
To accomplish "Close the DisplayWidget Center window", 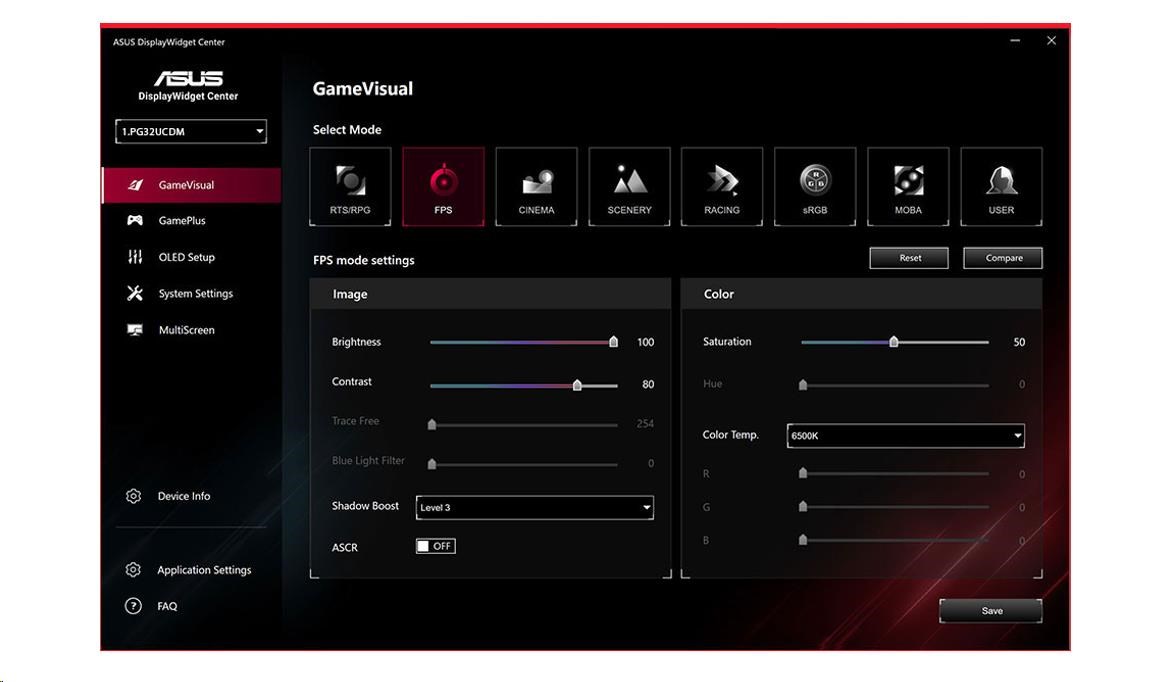I will (1052, 40).
